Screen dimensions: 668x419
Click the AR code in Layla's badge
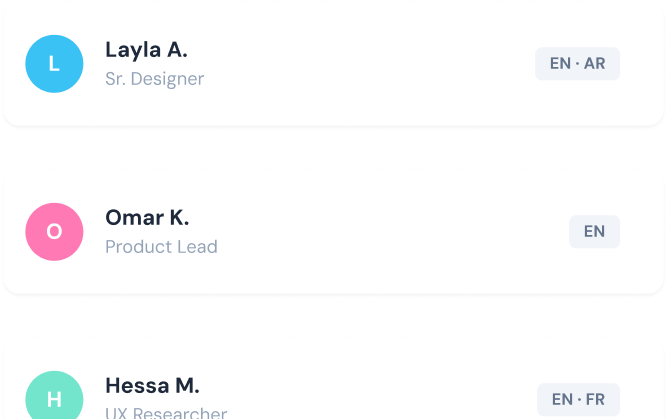click(594, 64)
